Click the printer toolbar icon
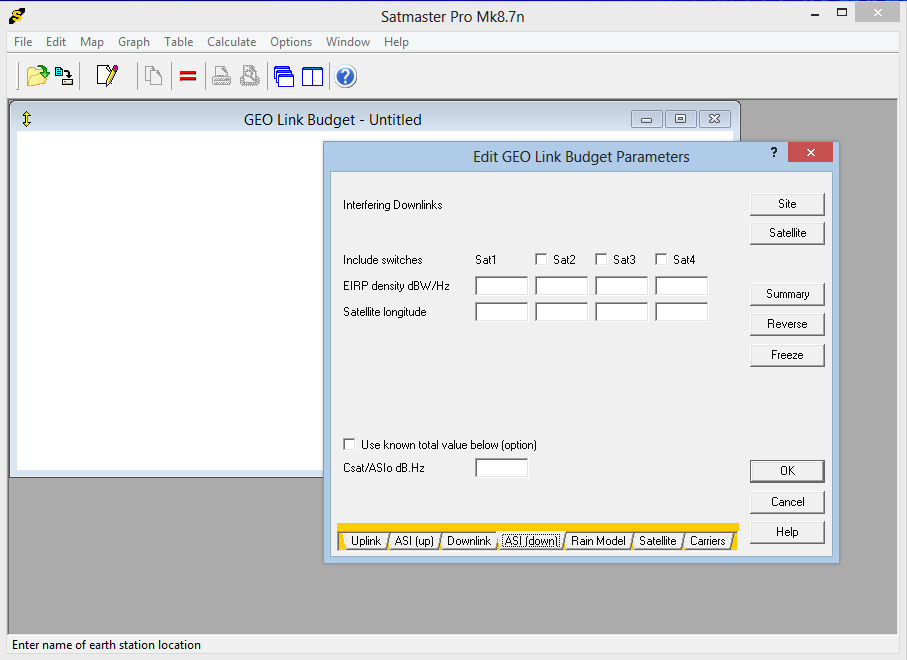 pyautogui.click(x=221, y=76)
